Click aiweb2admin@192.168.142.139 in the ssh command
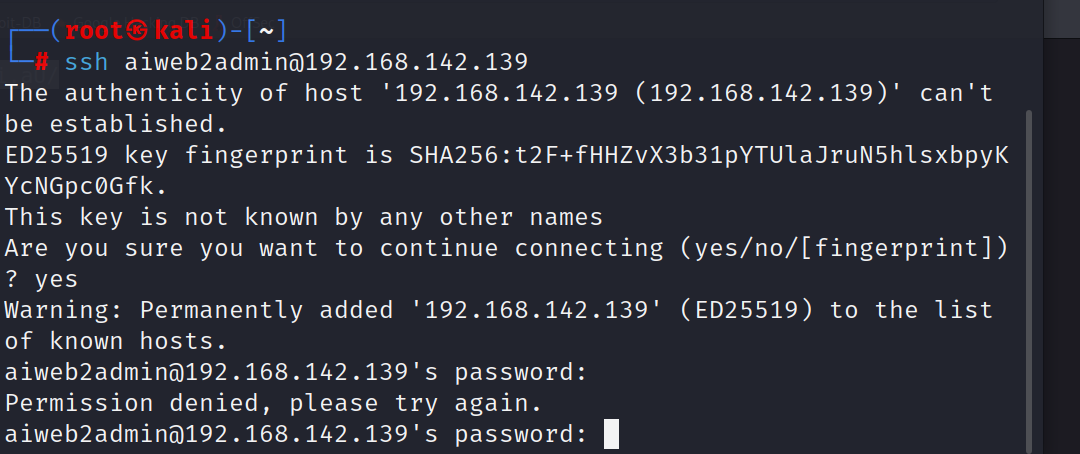The height and width of the screenshot is (454, 1080). [x=326, y=63]
